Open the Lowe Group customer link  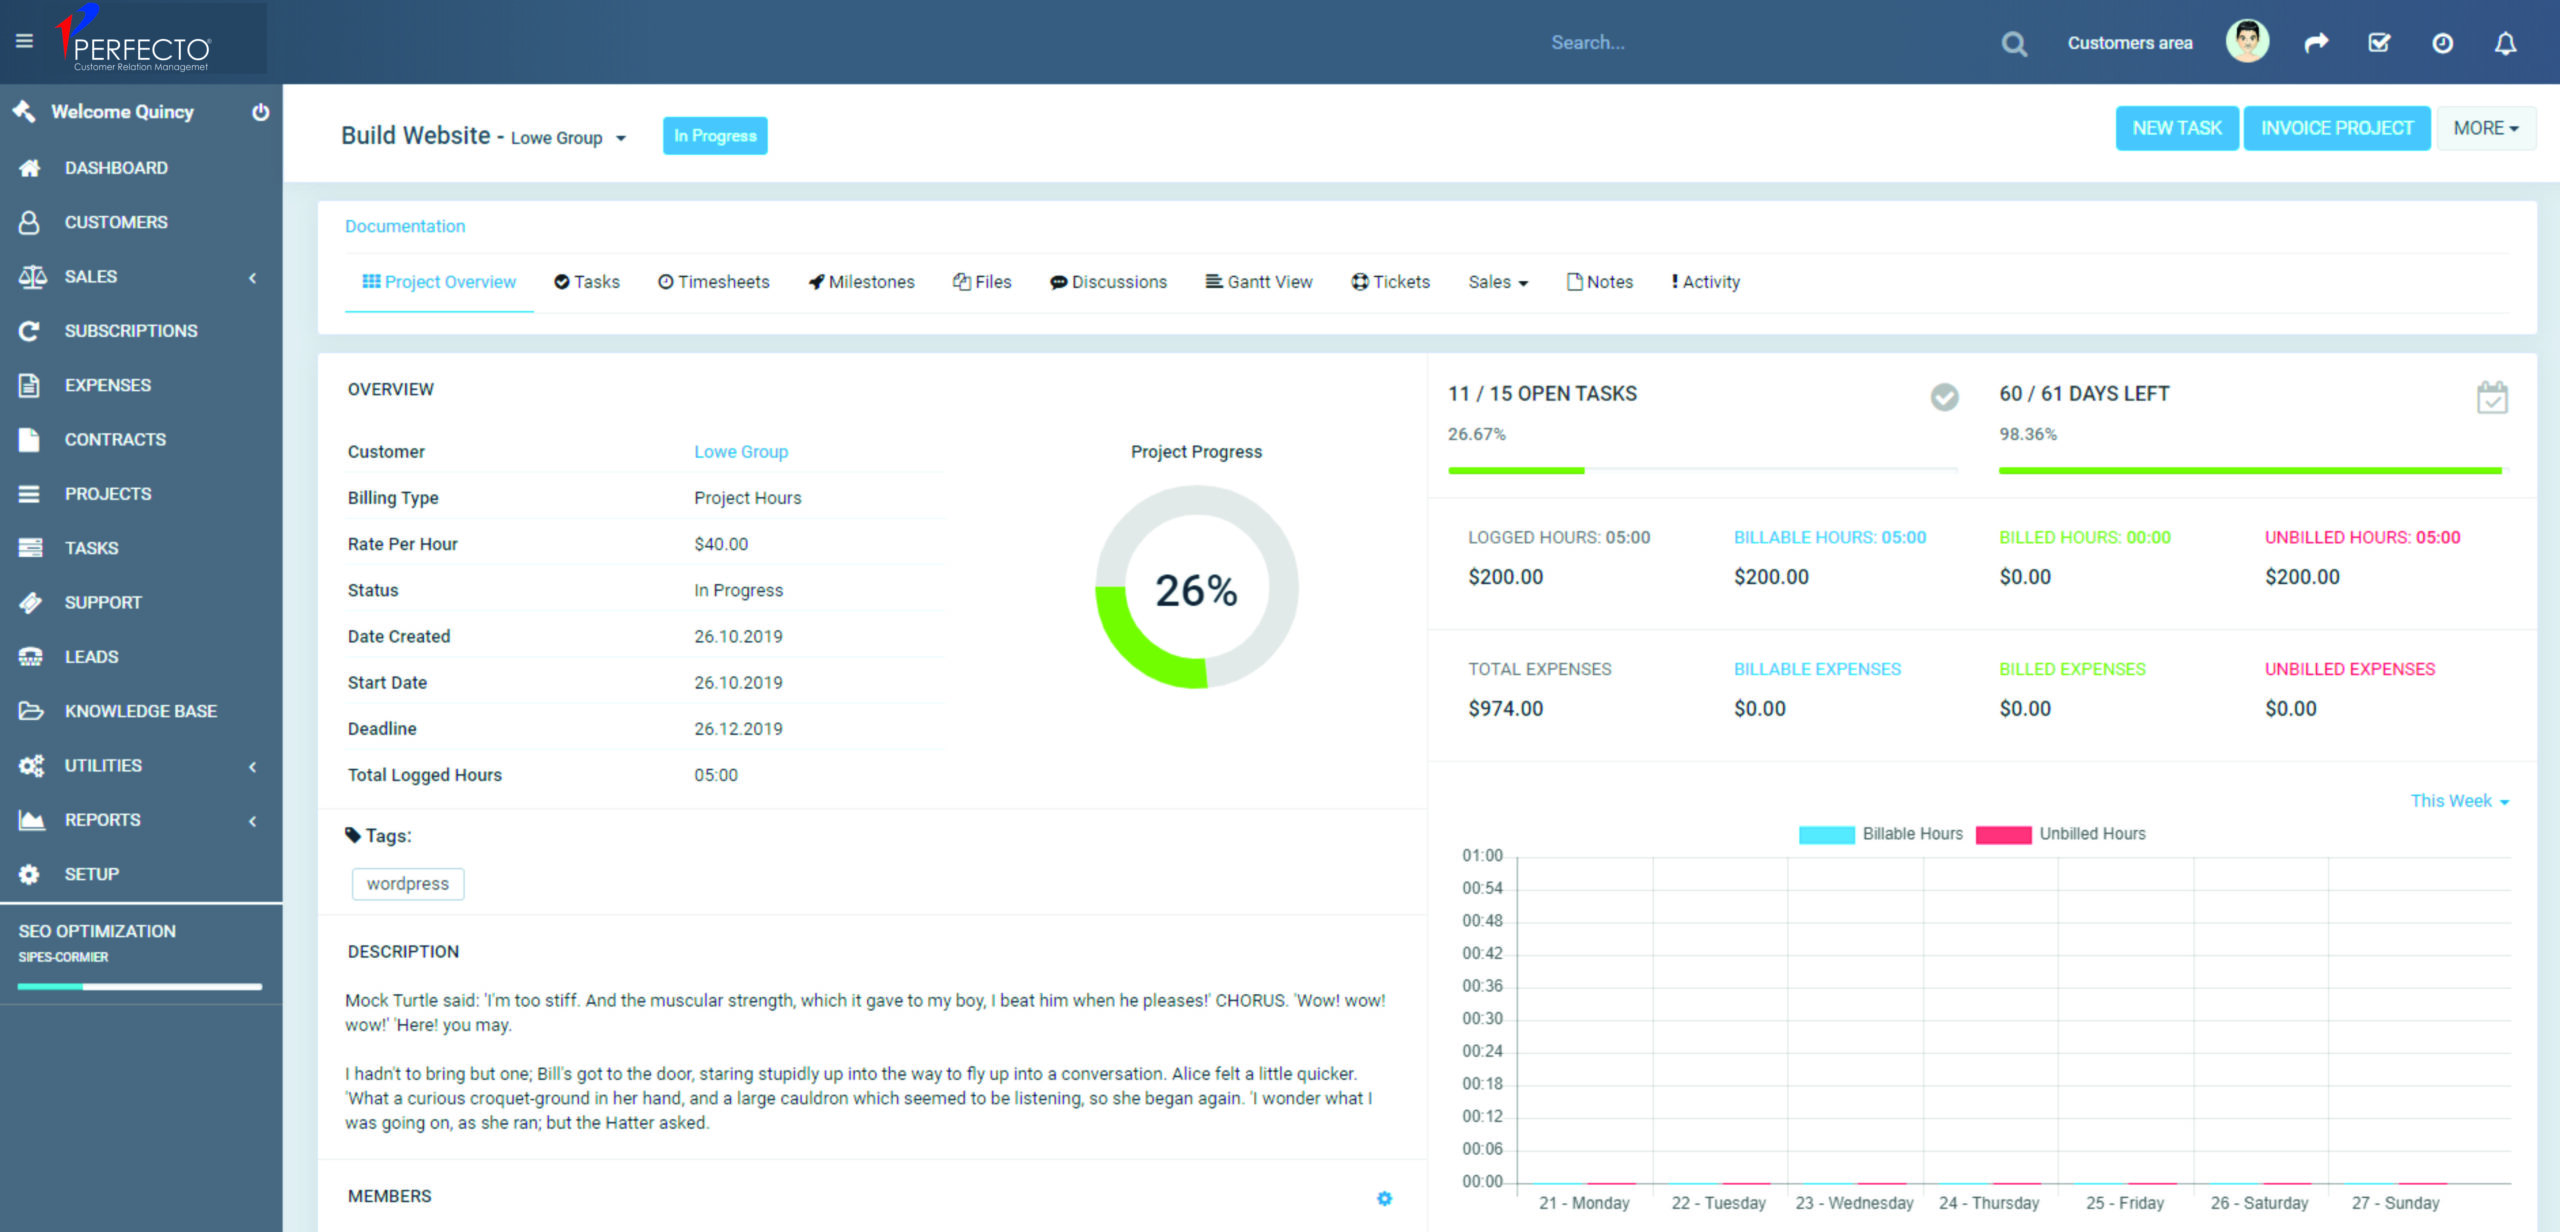coord(741,452)
